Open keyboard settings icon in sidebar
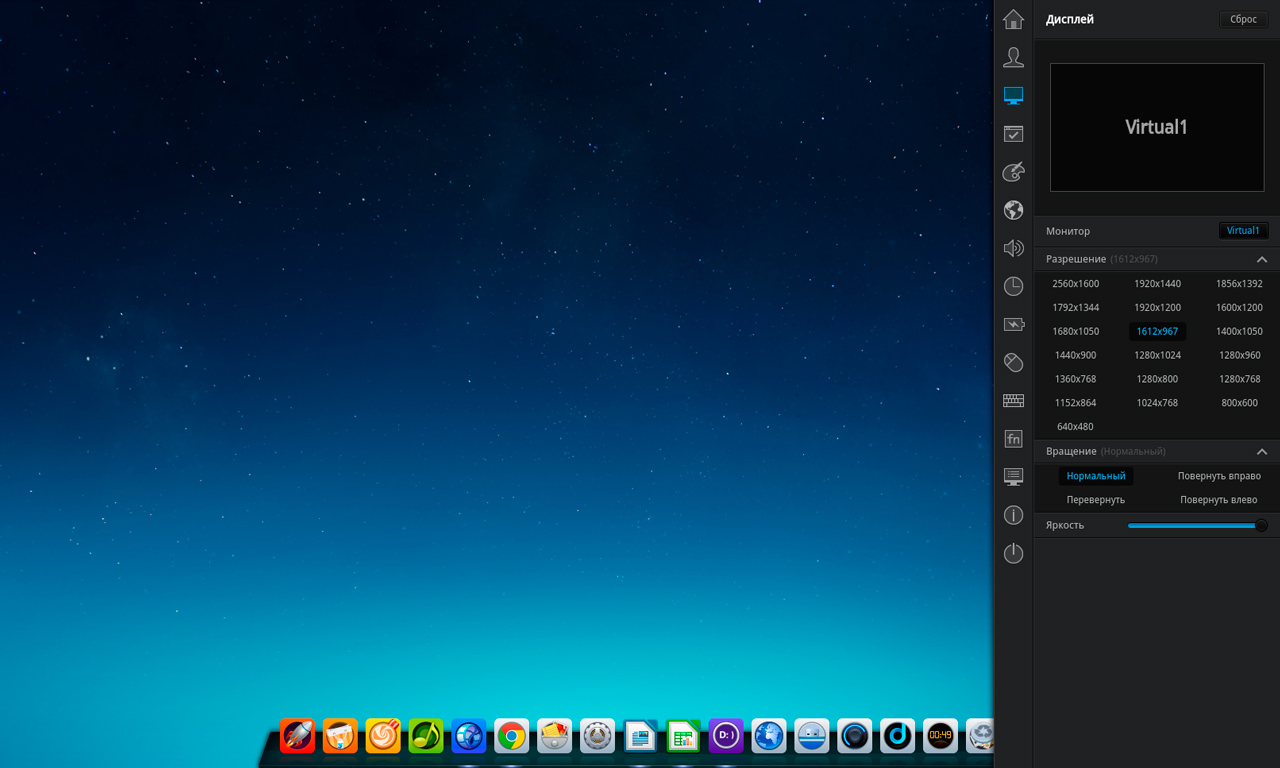The height and width of the screenshot is (768, 1280). pos(1013,400)
